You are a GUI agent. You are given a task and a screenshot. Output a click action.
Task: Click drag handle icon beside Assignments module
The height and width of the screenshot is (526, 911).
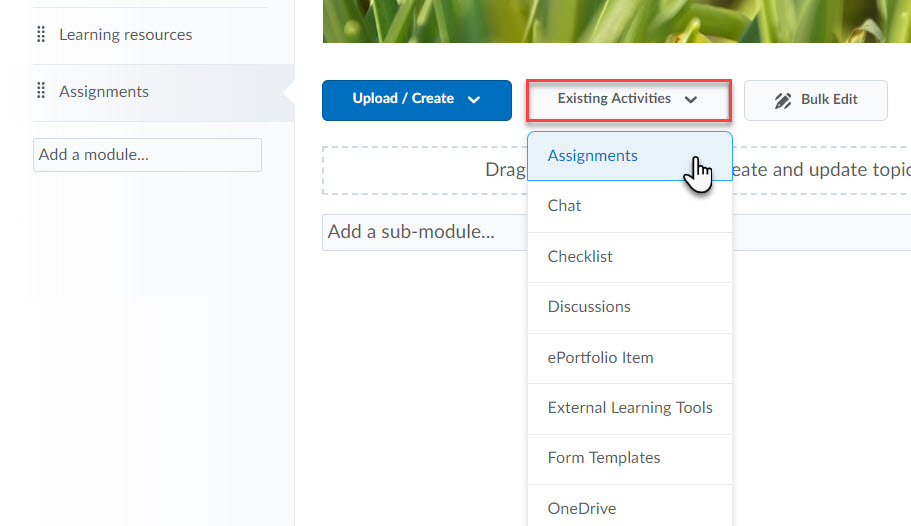click(x=41, y=91)
